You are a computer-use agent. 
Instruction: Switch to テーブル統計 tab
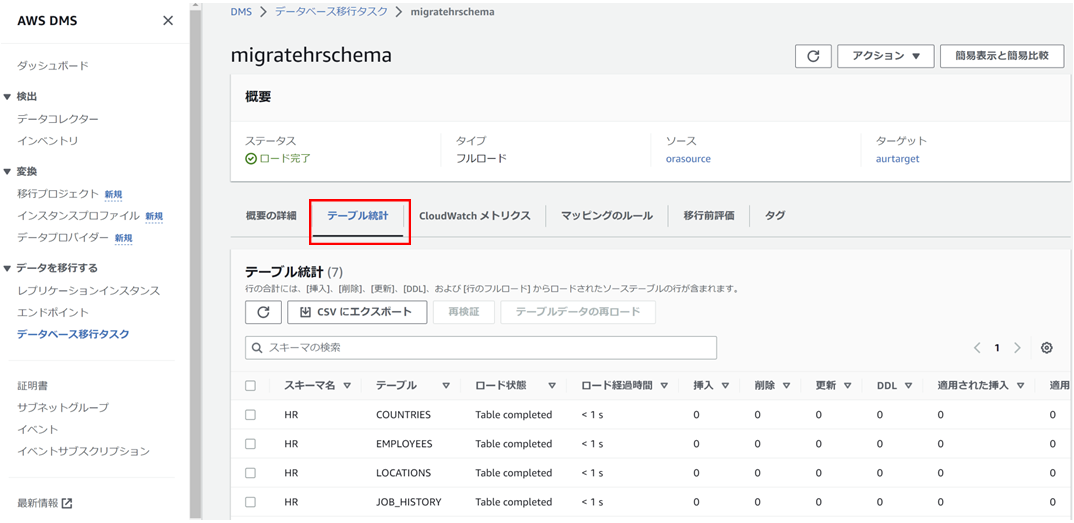(358, 216)
